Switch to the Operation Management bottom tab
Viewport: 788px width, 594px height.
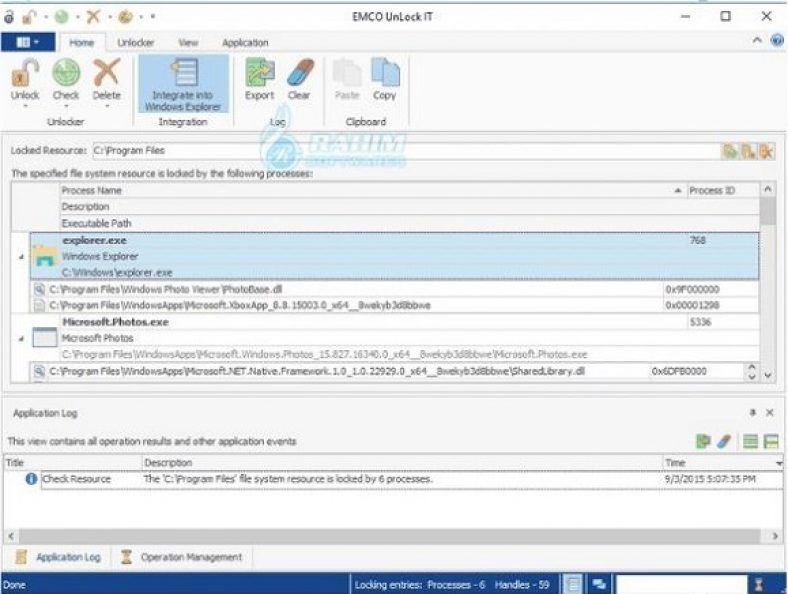(x=182, y=557)
